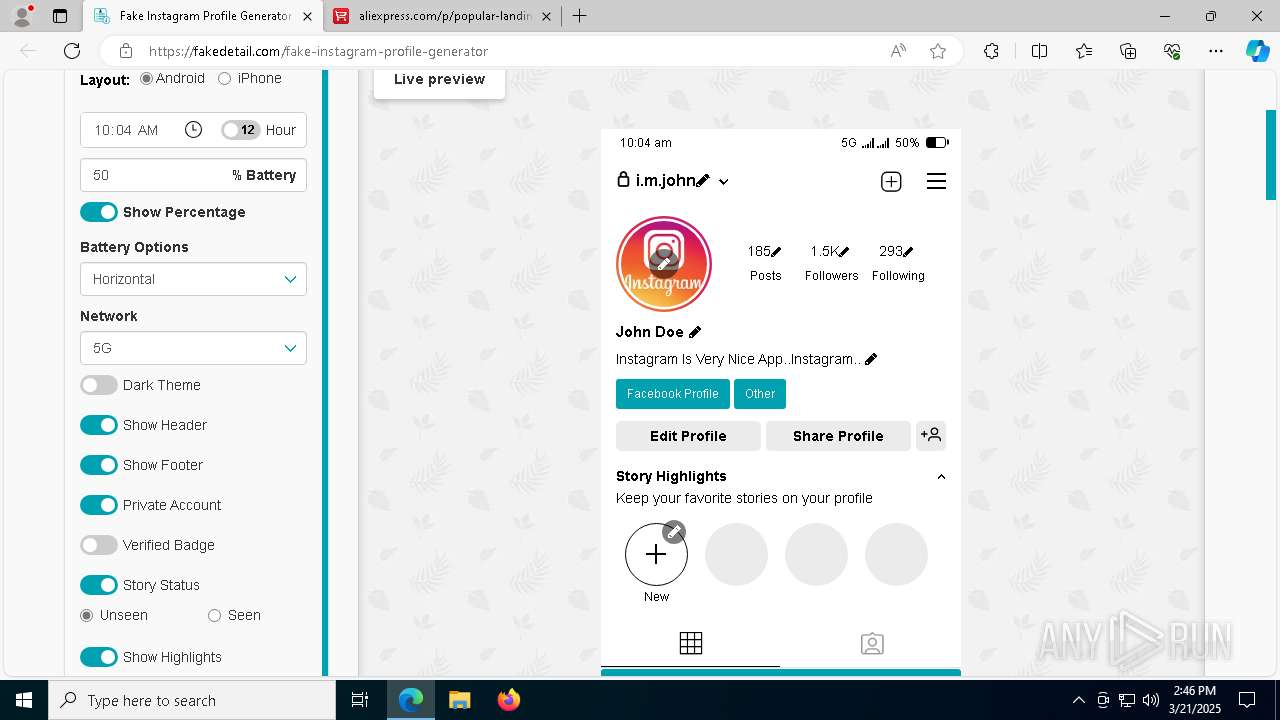The height and width of the screenshot is (720, 1280).
Task: Click the Windows Start button
Action: click(x=23, y=700)
